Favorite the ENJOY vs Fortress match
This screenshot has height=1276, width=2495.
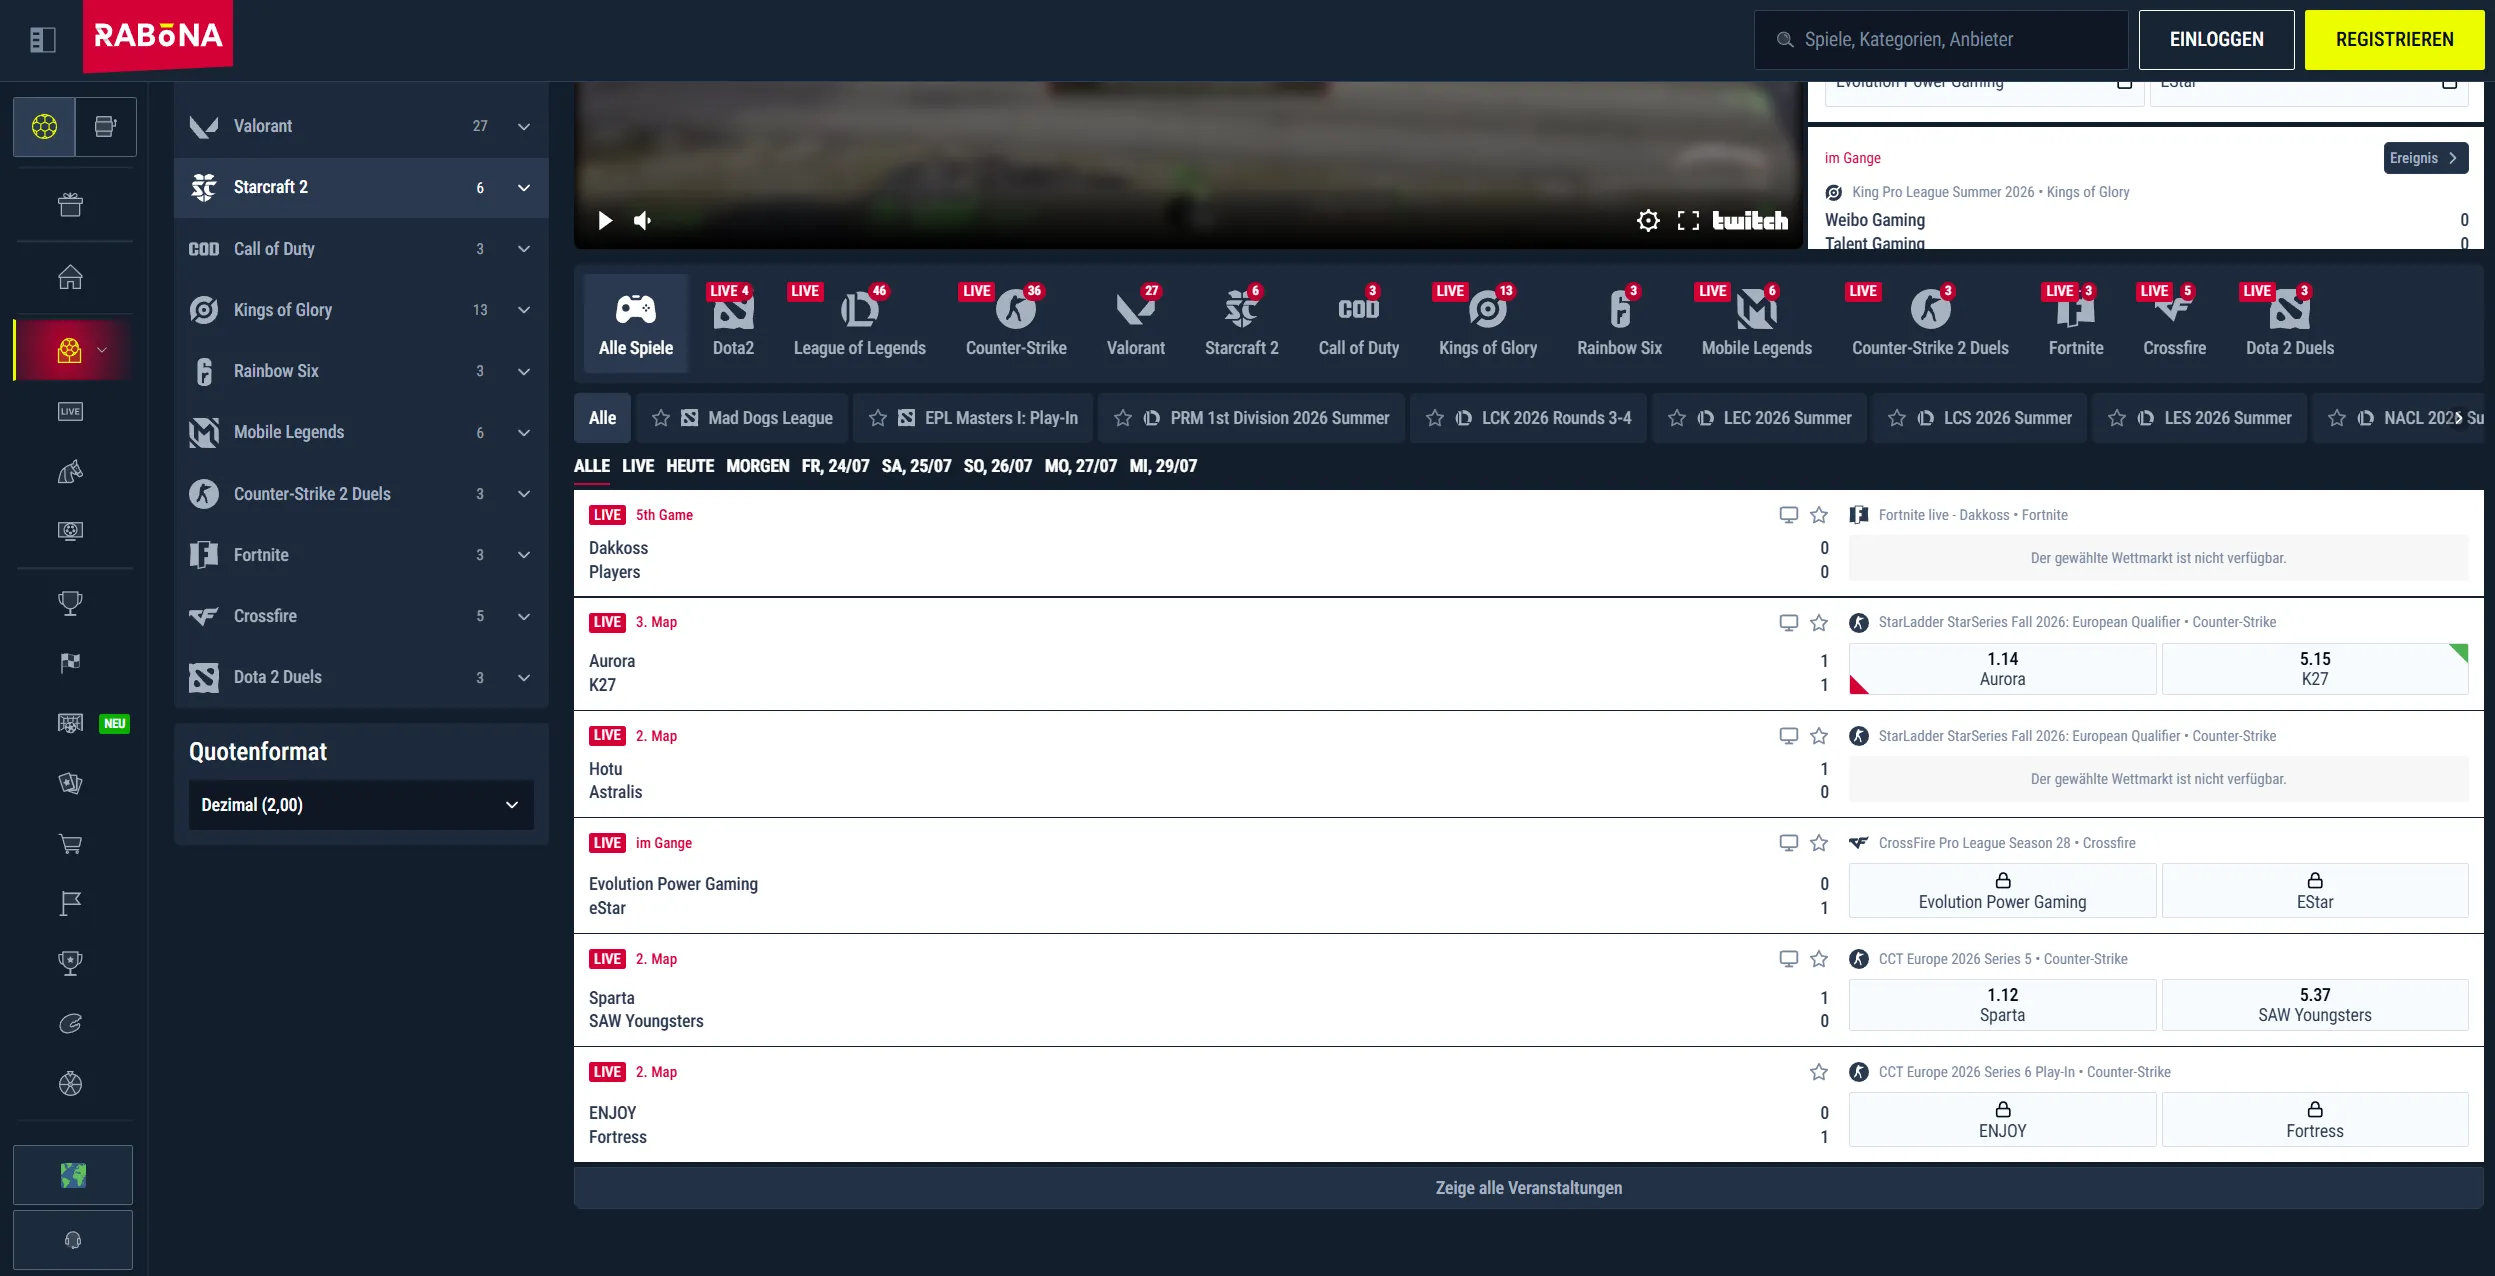[x=1819, y=1072]
